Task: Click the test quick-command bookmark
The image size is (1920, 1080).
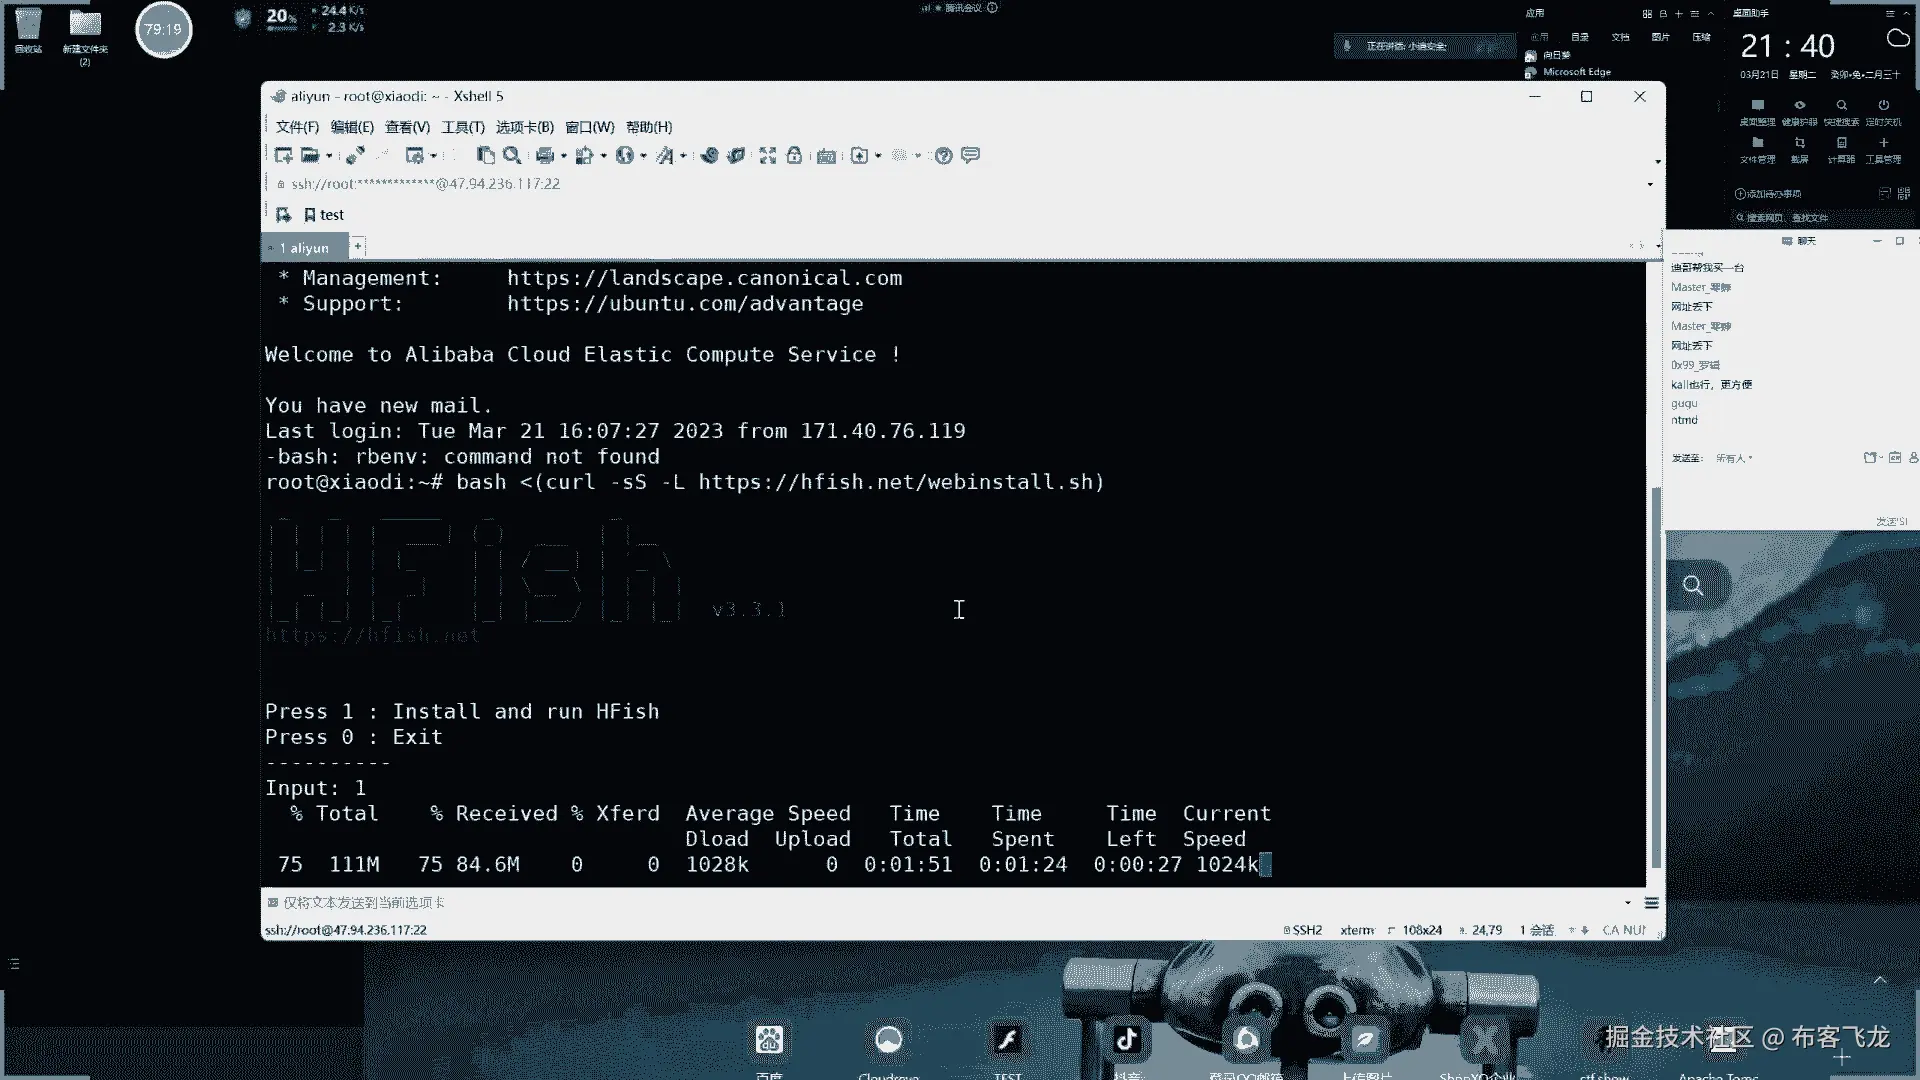Action: tap(325, 215)
